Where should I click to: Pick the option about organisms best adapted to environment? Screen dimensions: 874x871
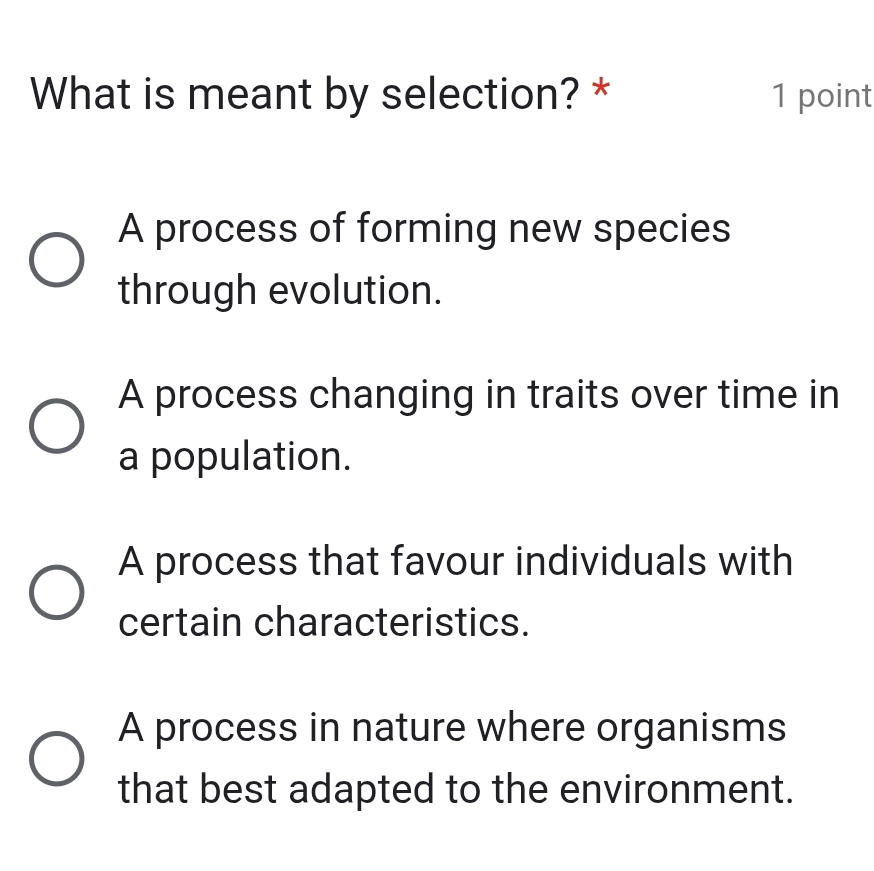pos(55,759)
